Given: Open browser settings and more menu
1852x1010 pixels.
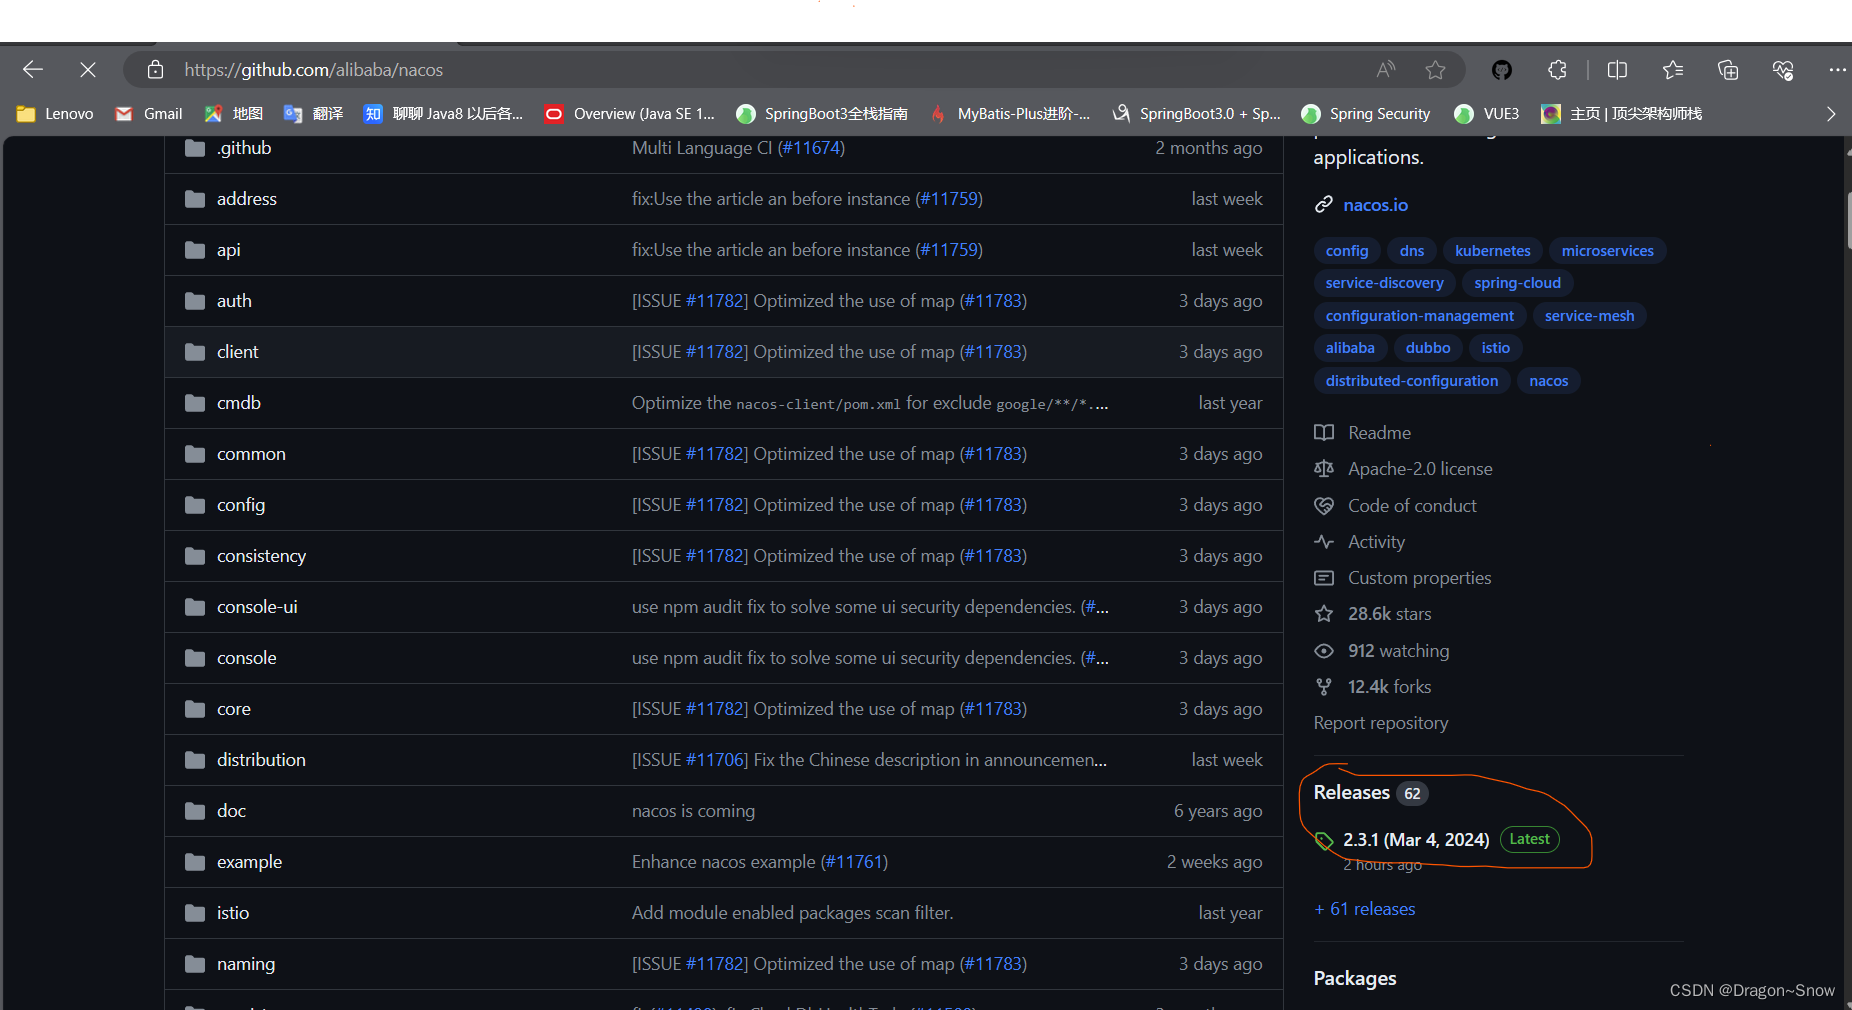Looking at the screenshot, I should 1837,69.
